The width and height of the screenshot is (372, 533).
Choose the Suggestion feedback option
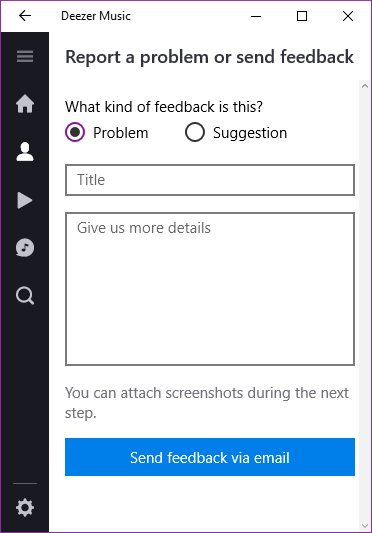(x=195, y=132)
